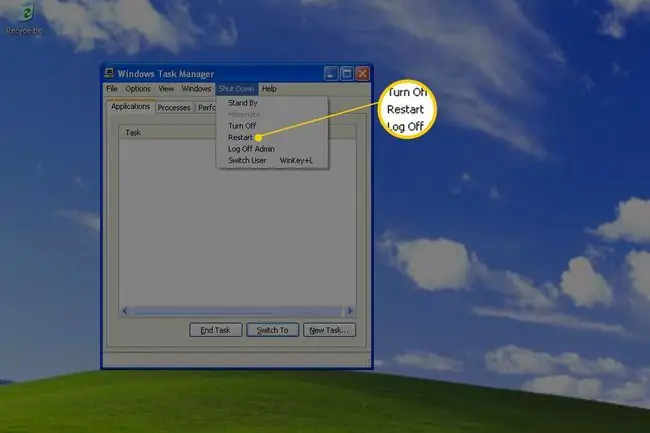
Task: Click the Task Manager title bar icon
Action: tap(109, 74)
